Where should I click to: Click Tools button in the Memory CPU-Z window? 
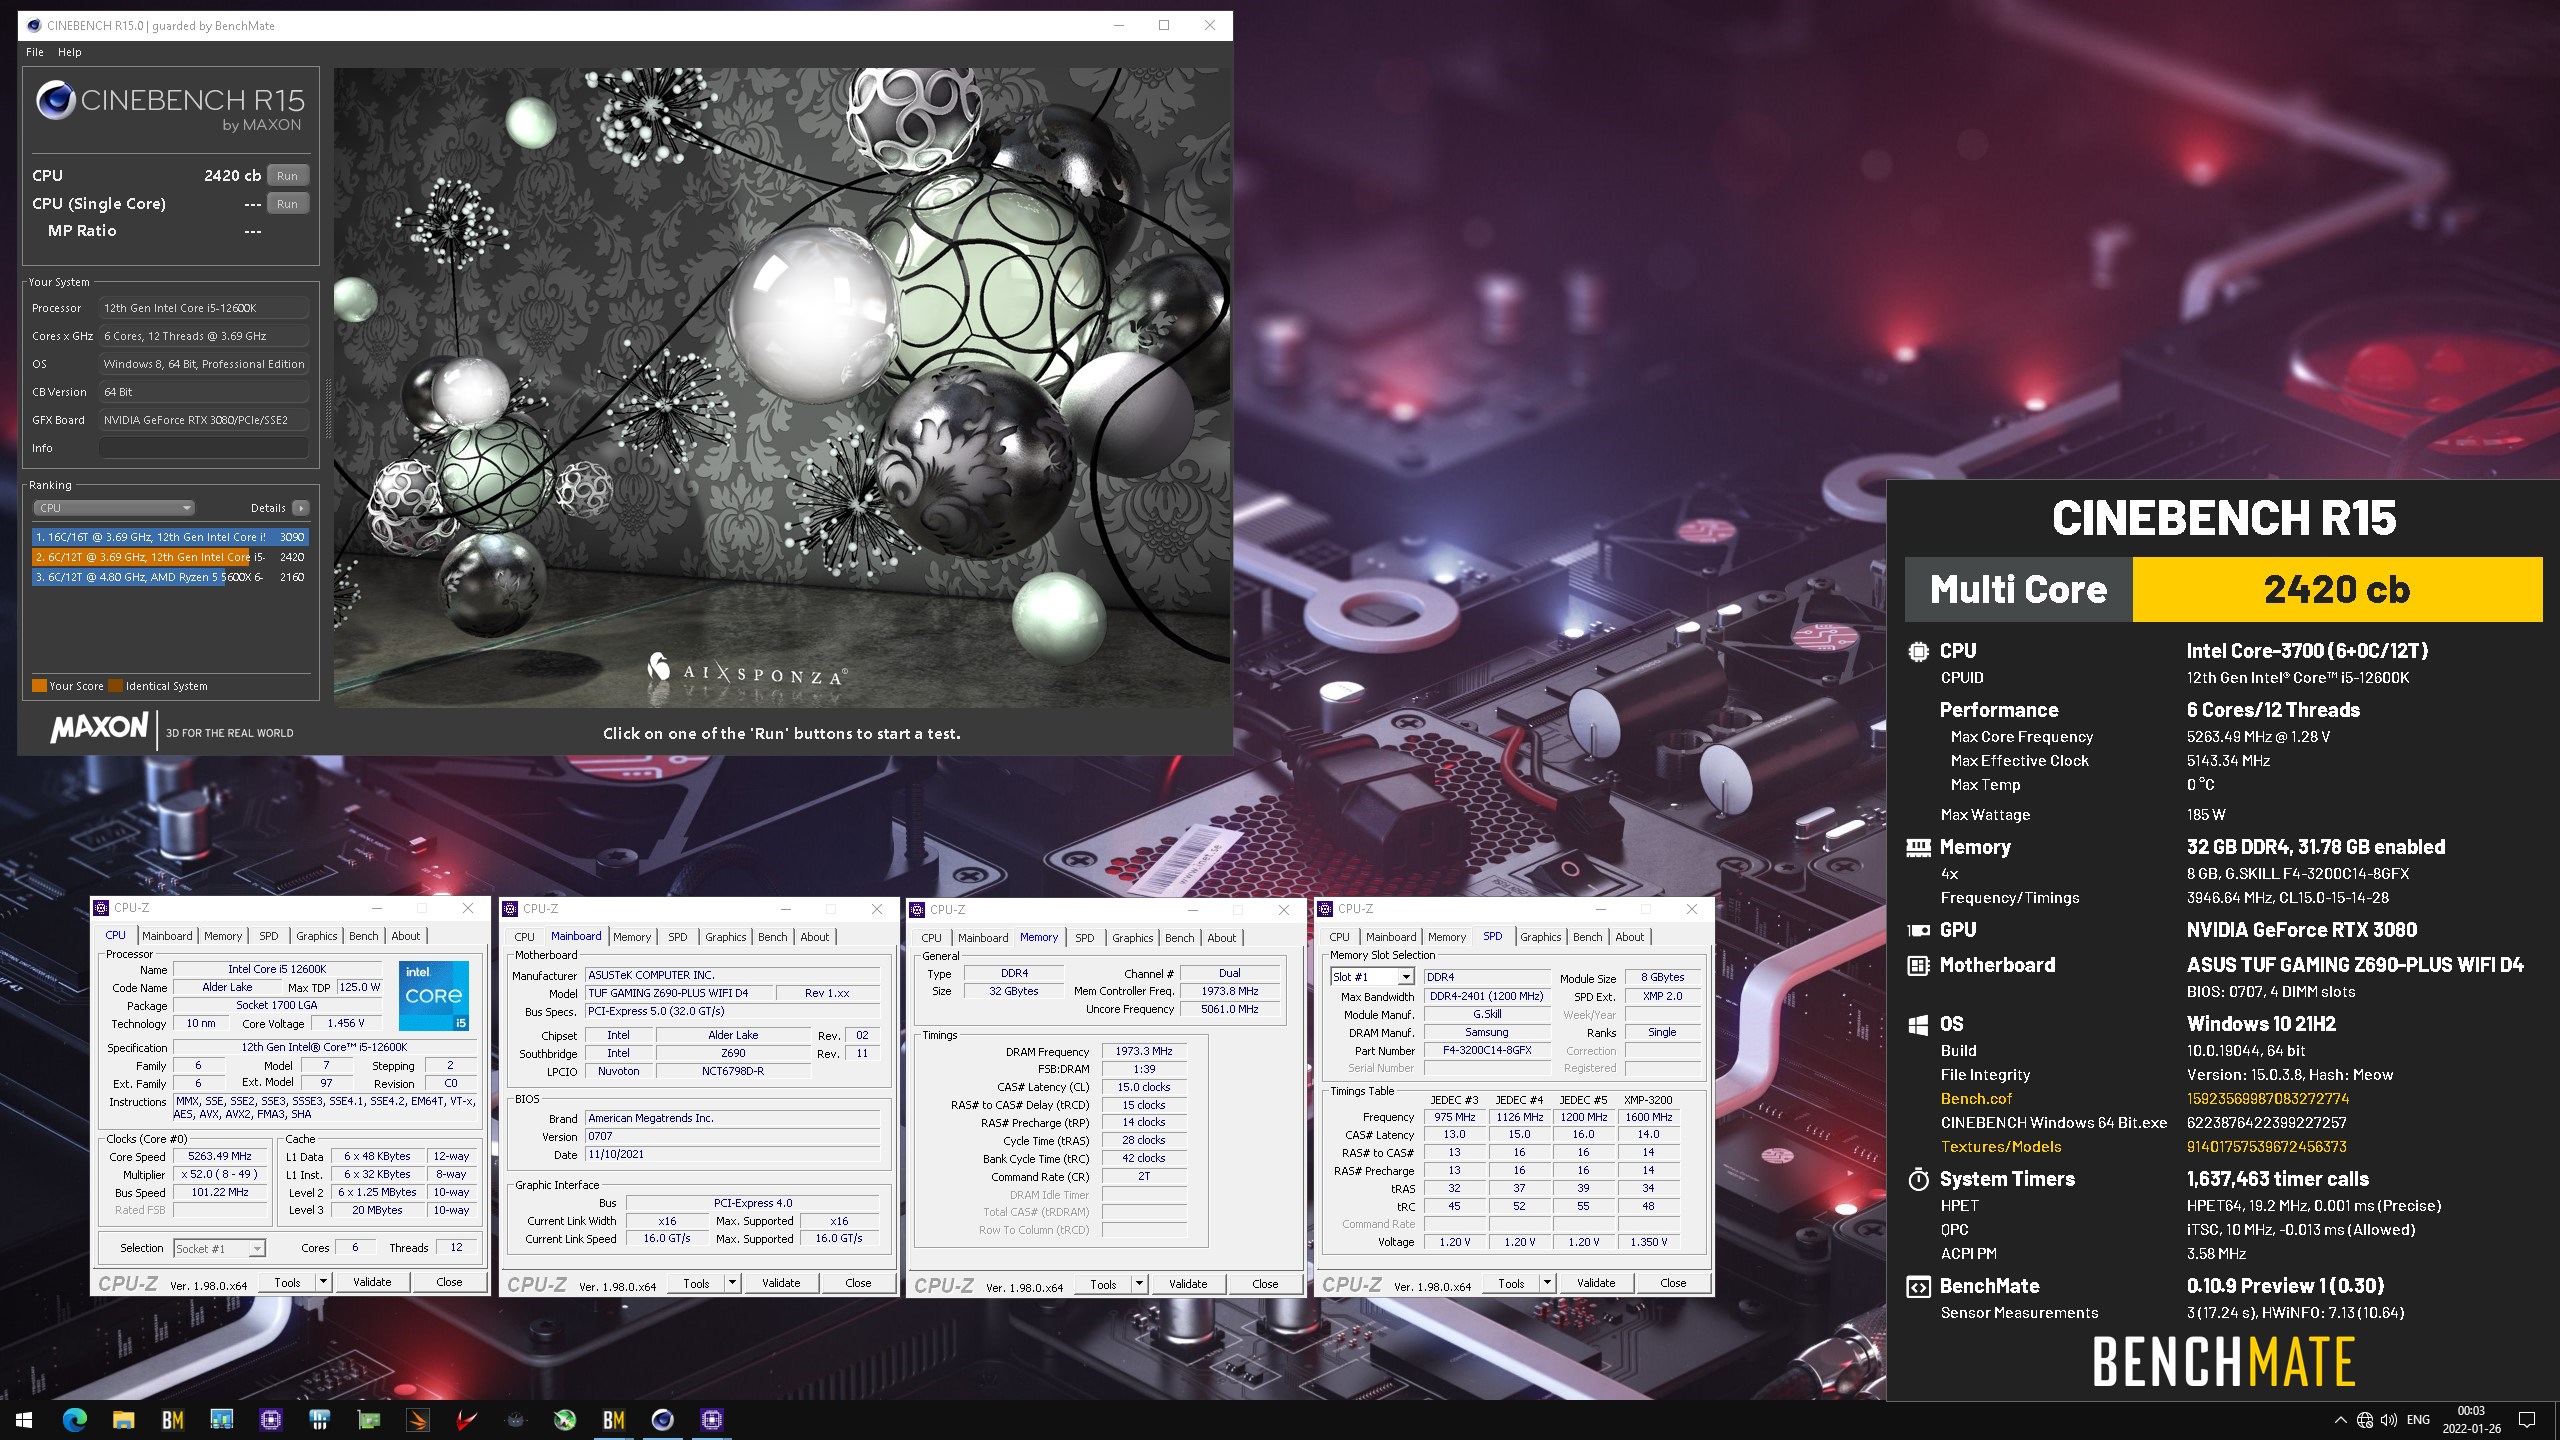pyautogui.click(x=1103, y=1284)
